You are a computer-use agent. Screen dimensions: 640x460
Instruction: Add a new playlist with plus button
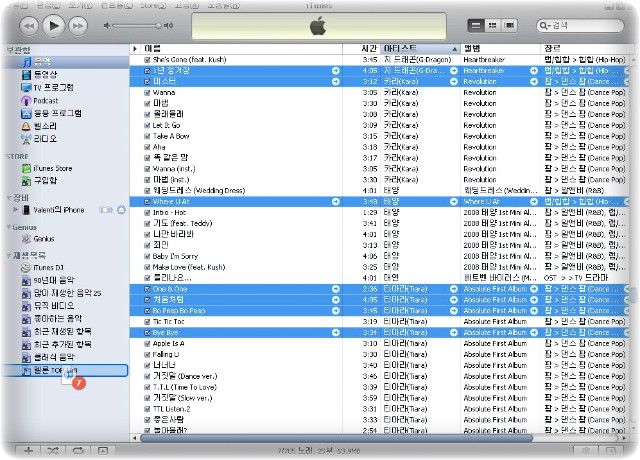[x=29, y=451]
